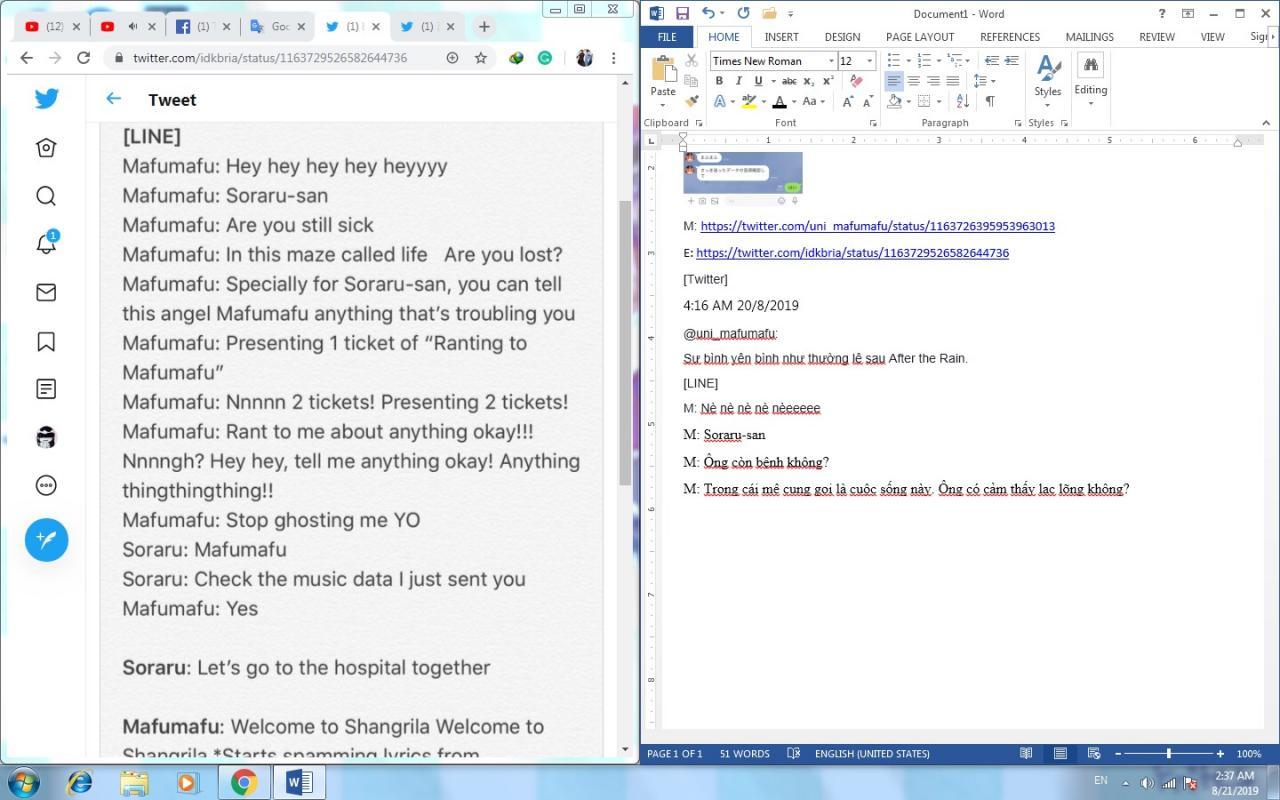Undo the last action in Word
This screenshot has width=1280, height=800.
coord(708,13)
